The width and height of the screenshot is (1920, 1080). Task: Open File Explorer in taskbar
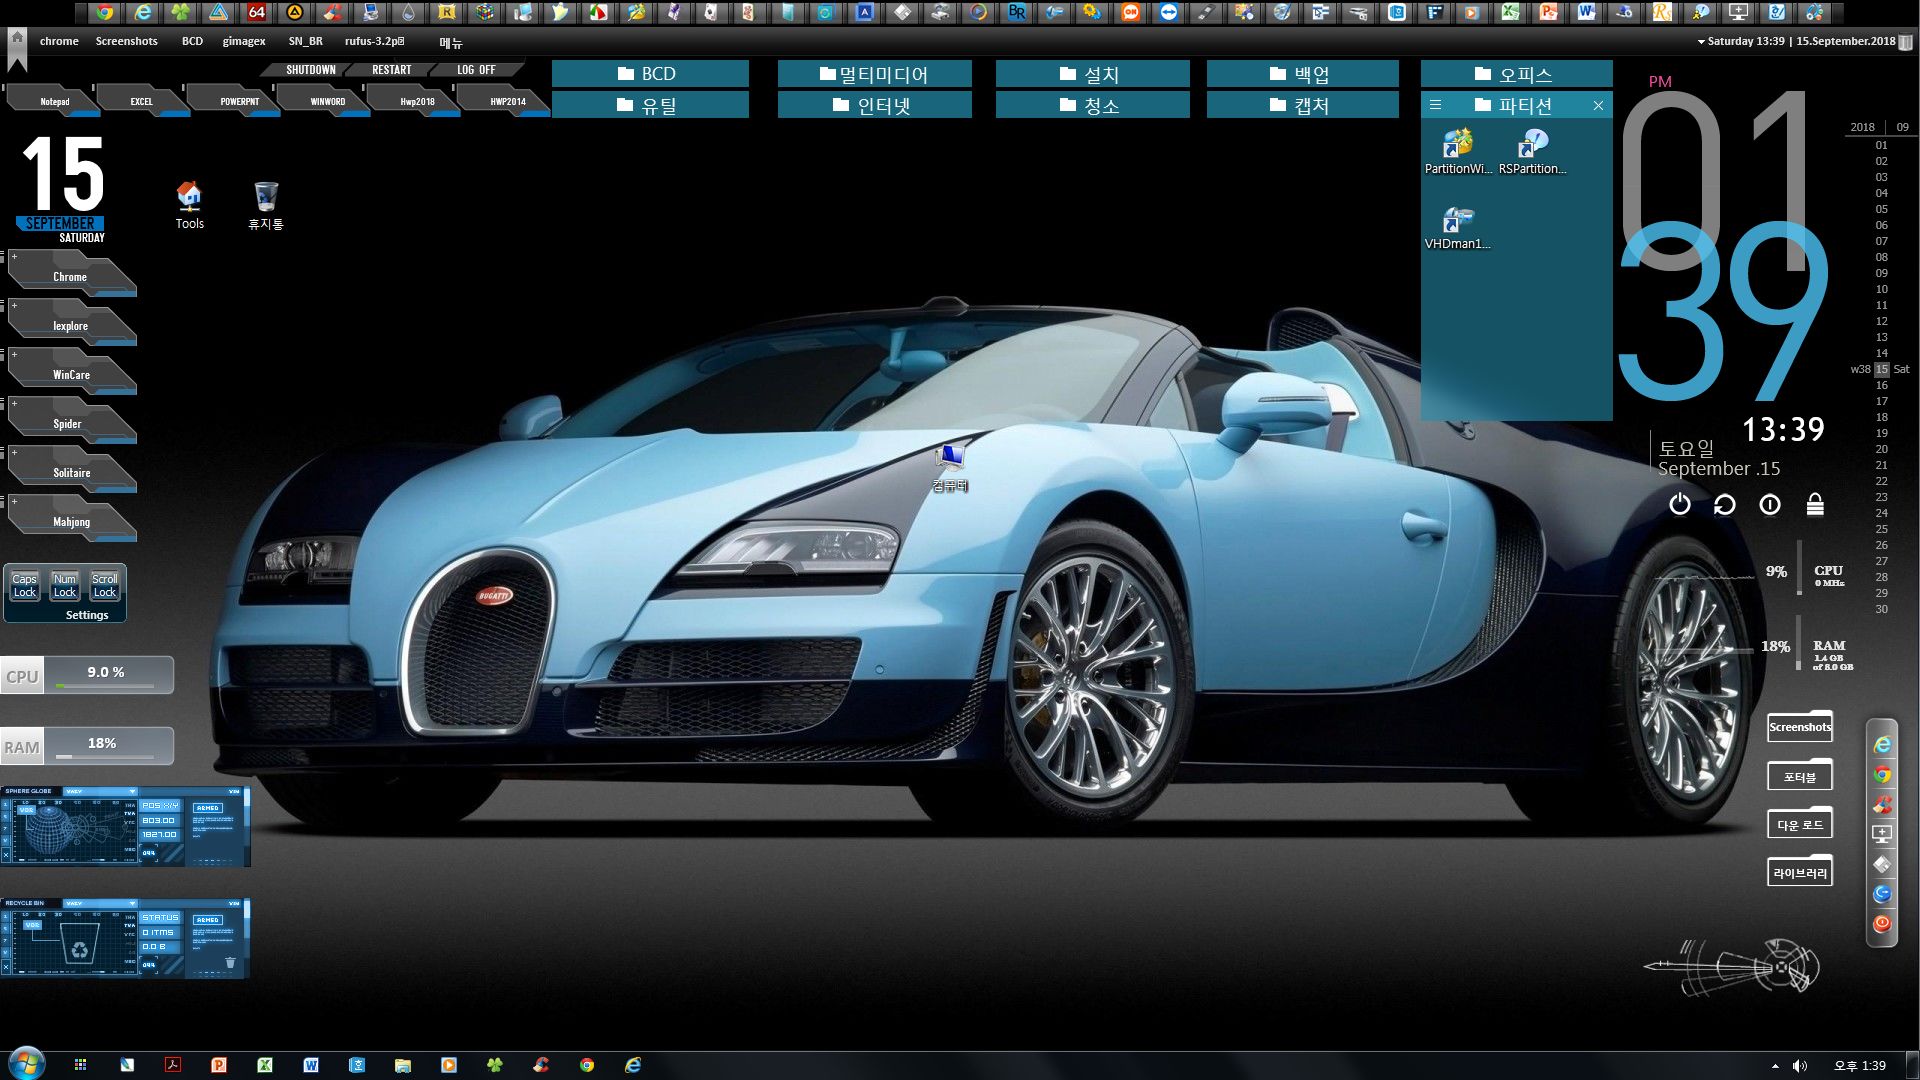tap(403, 1065)
